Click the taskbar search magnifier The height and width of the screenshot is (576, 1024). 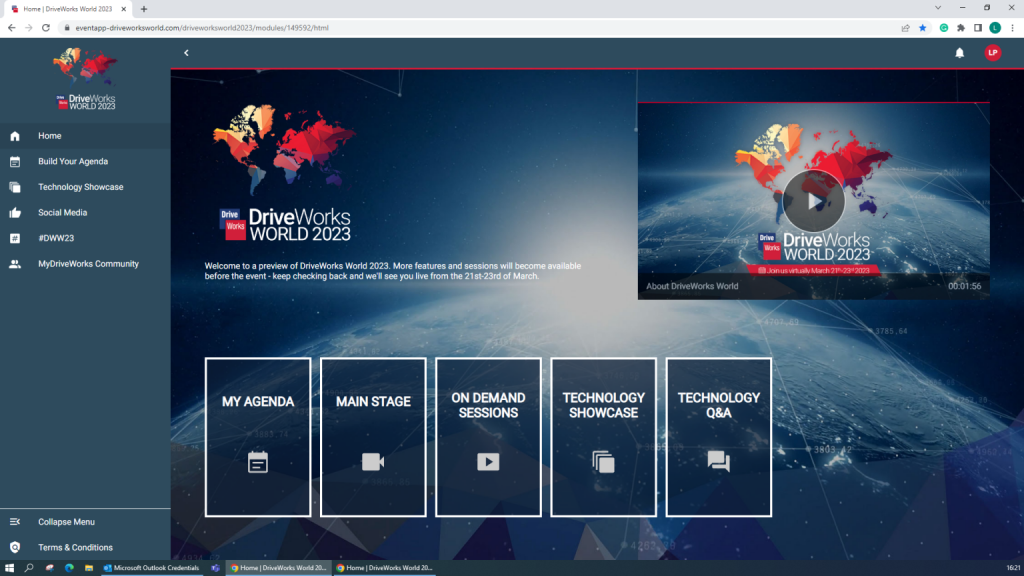[x=29, y=568]
